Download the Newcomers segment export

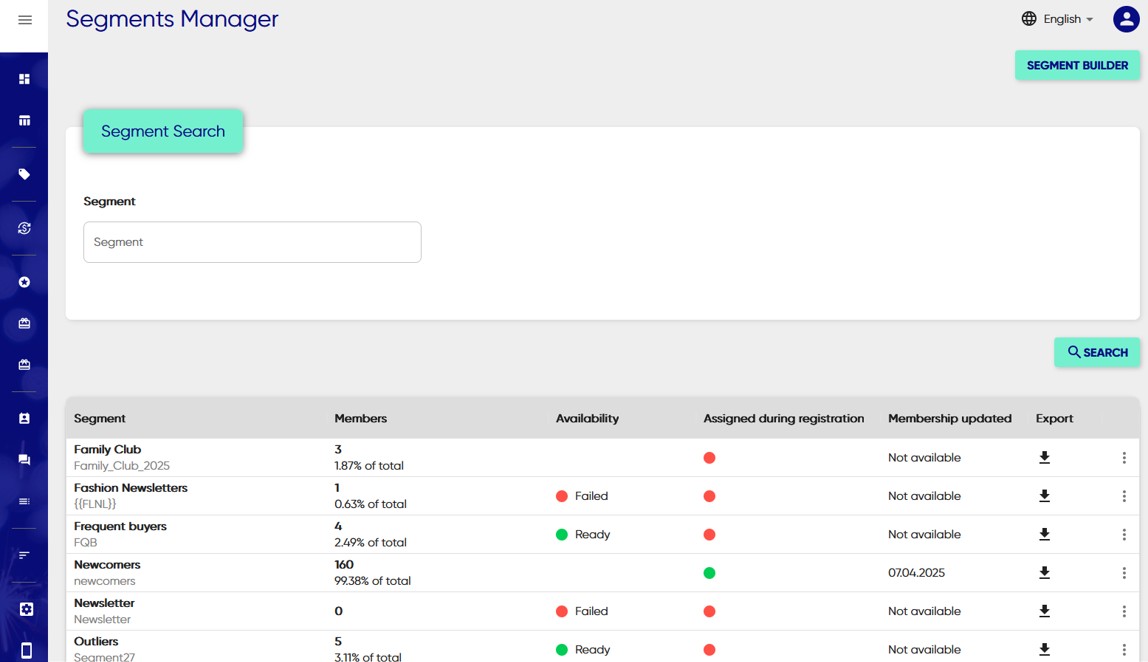click(1044, 573)
